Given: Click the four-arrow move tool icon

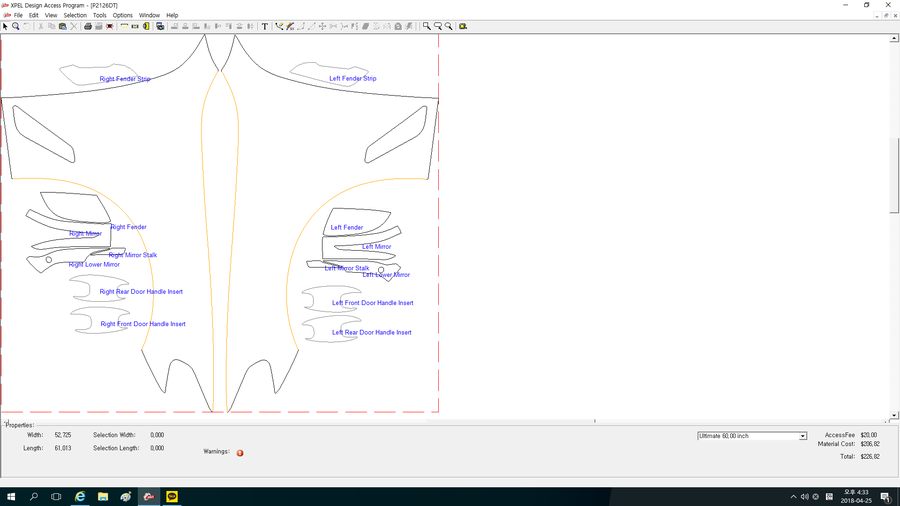Looking at the screenshot, I should [322, 26].
